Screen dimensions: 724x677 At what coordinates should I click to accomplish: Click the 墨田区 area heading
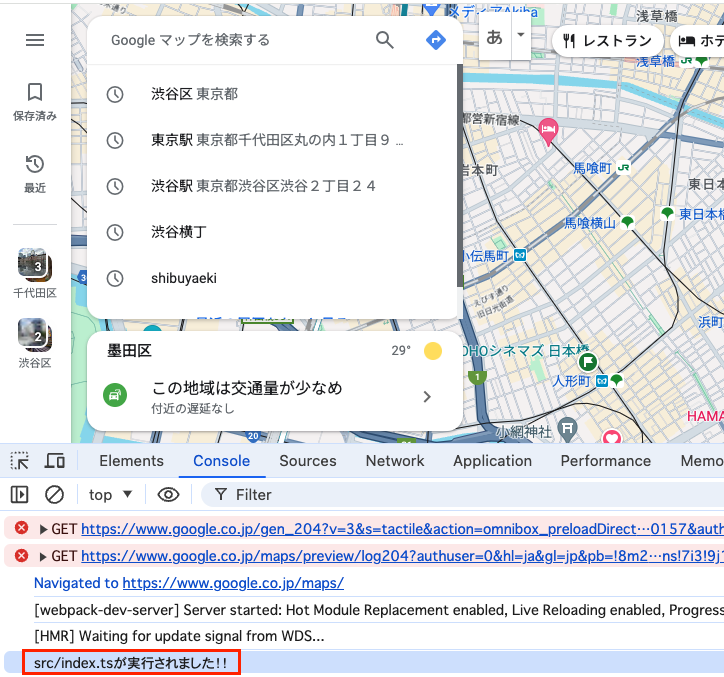pyautogui.click(x=129, y=351)
